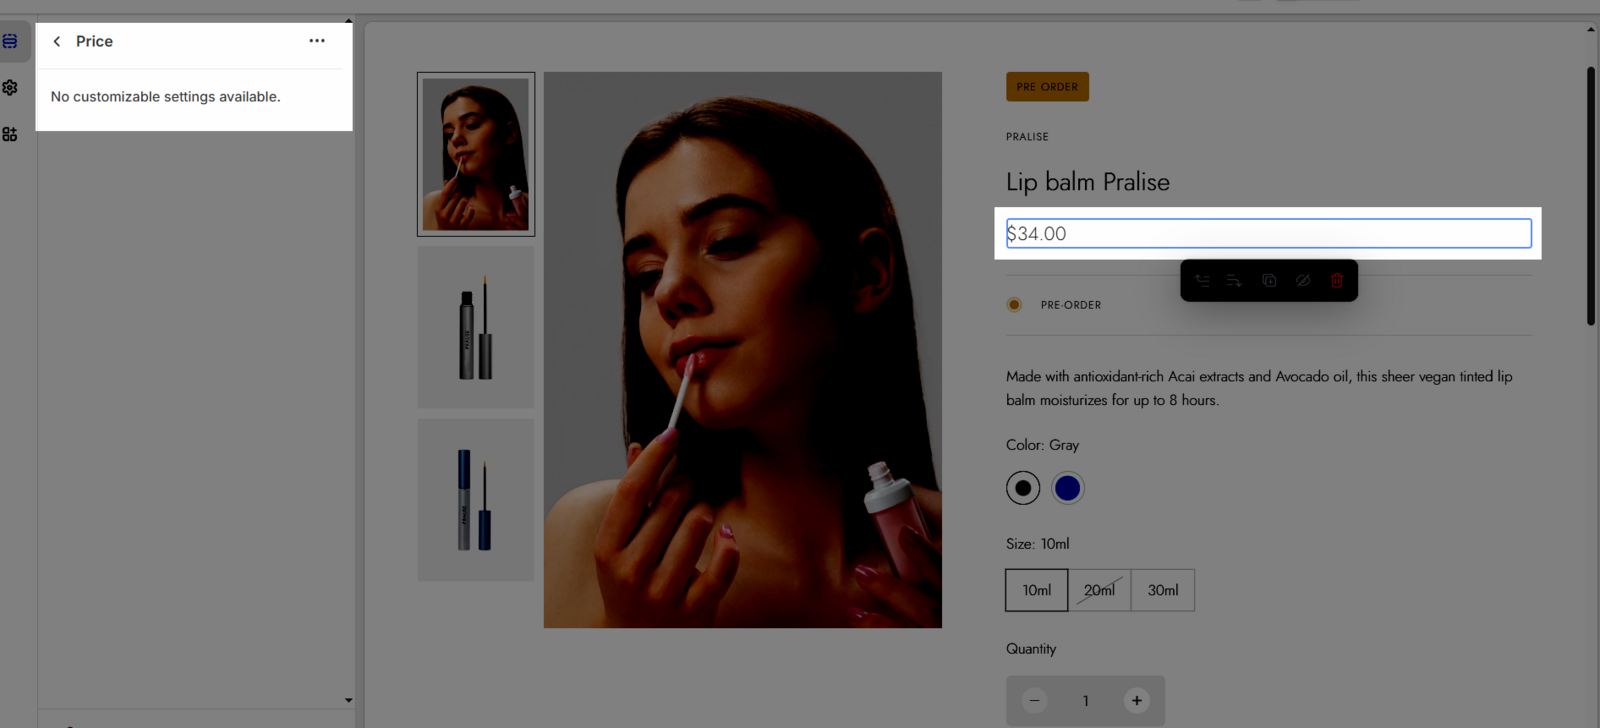
Task: View the blue mascara product thumbnail
Action: 476,500
